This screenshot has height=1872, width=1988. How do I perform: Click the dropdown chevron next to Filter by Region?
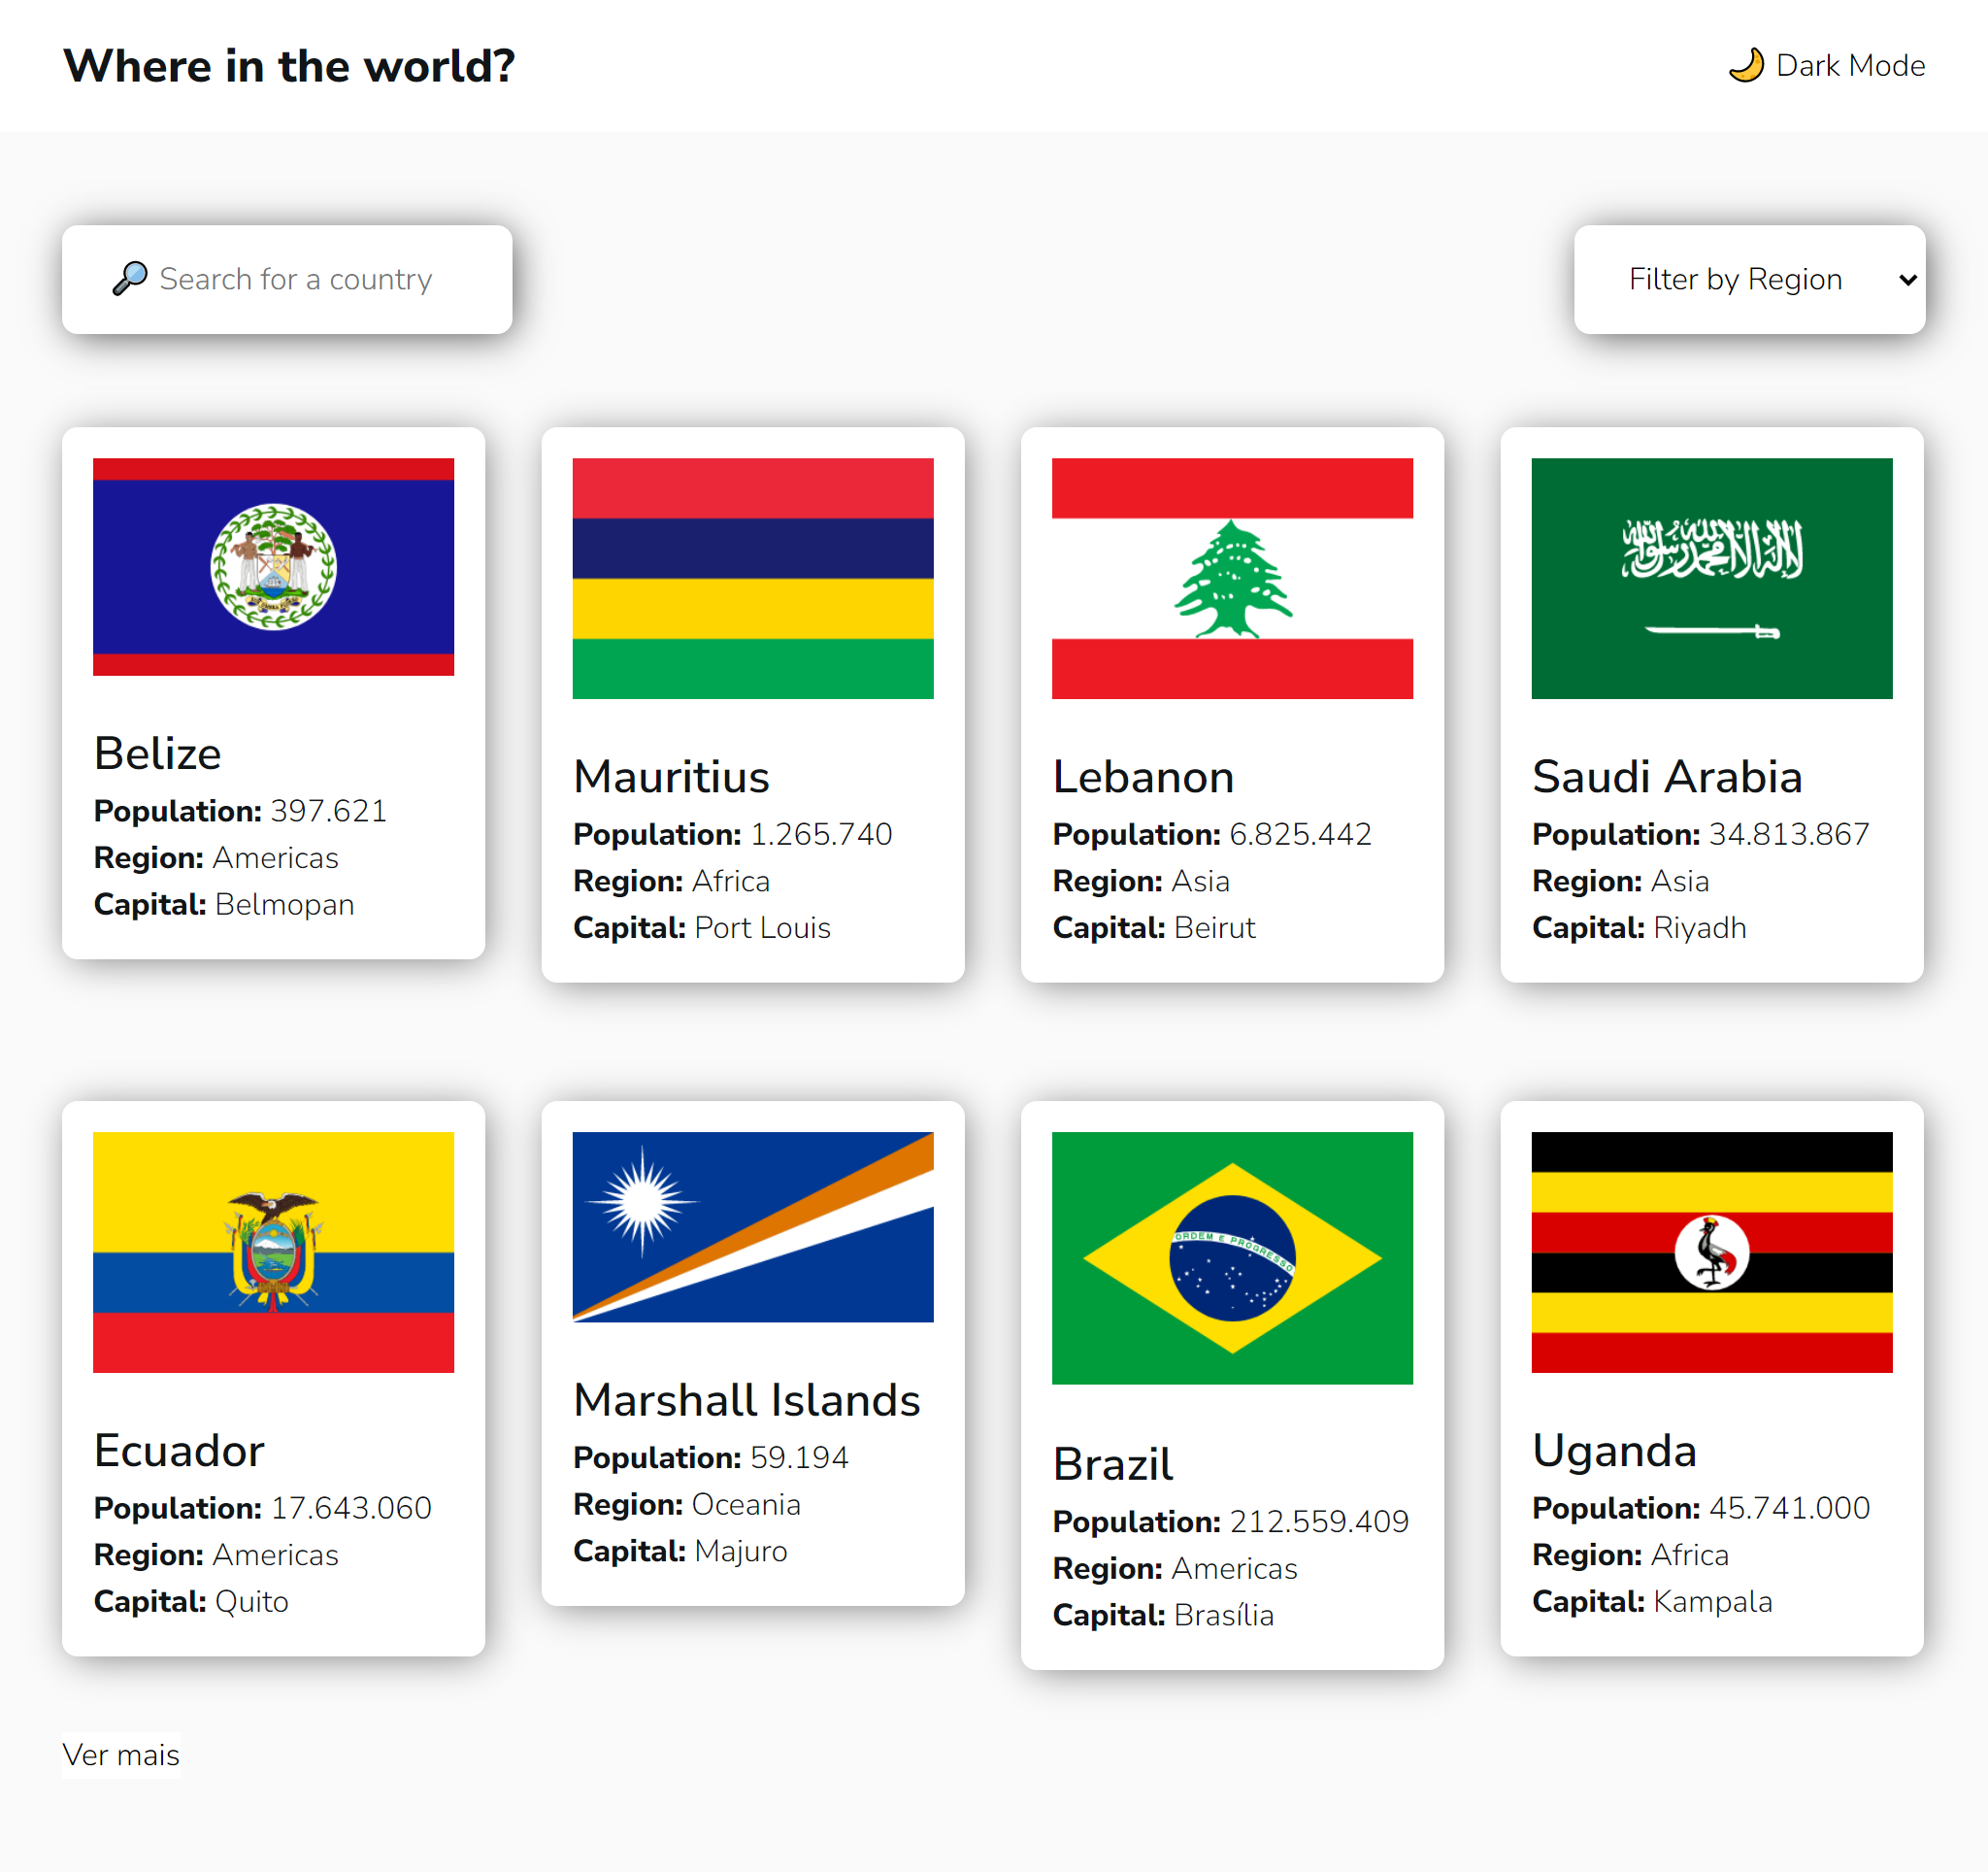pos(1907,280)
